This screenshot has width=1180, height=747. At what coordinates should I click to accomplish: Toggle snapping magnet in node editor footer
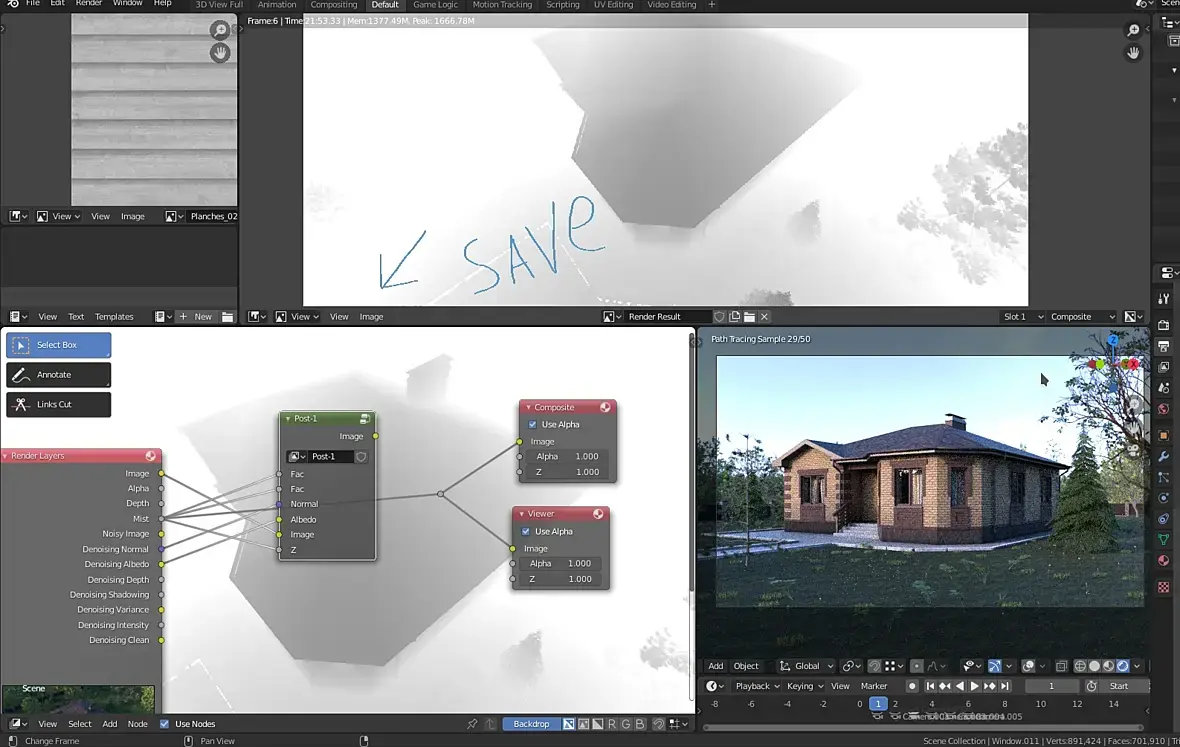click(658, 724)
